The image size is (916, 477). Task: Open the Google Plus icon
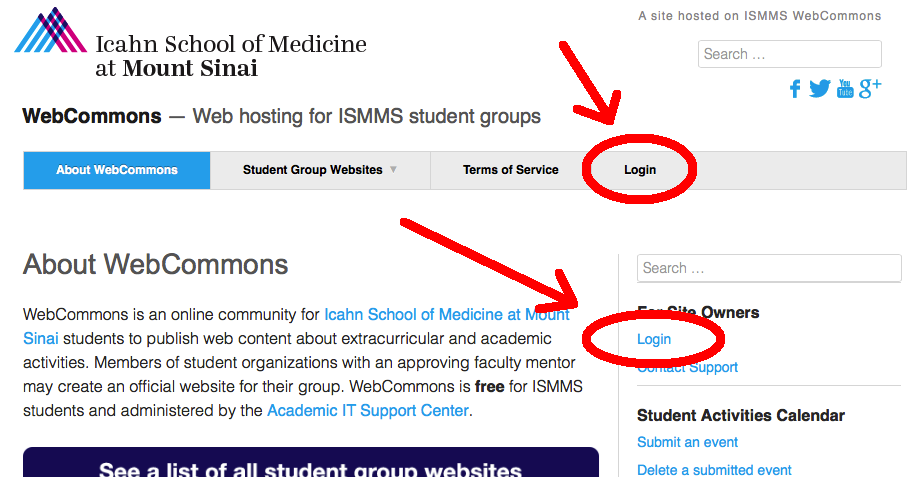[870, 88]
